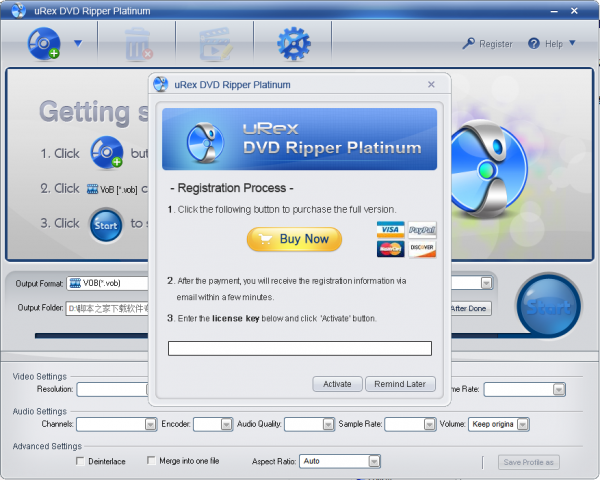Click the disc icon in step 1
Viewport: 600px width, 480px height.
[107, 153]
